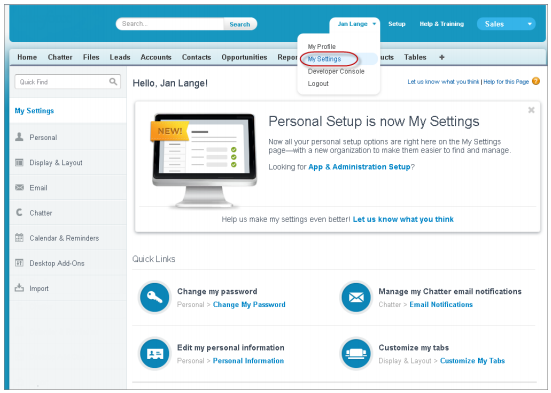The width and height of the screenshot is (551, 393).
Task: Follow the Change My Password link
Action: point(249,304)
